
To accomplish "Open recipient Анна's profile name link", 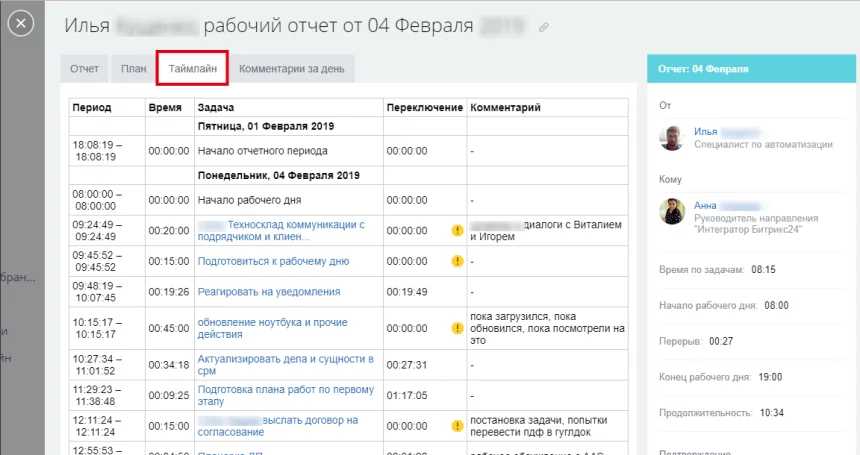I will tap(707, 204).
